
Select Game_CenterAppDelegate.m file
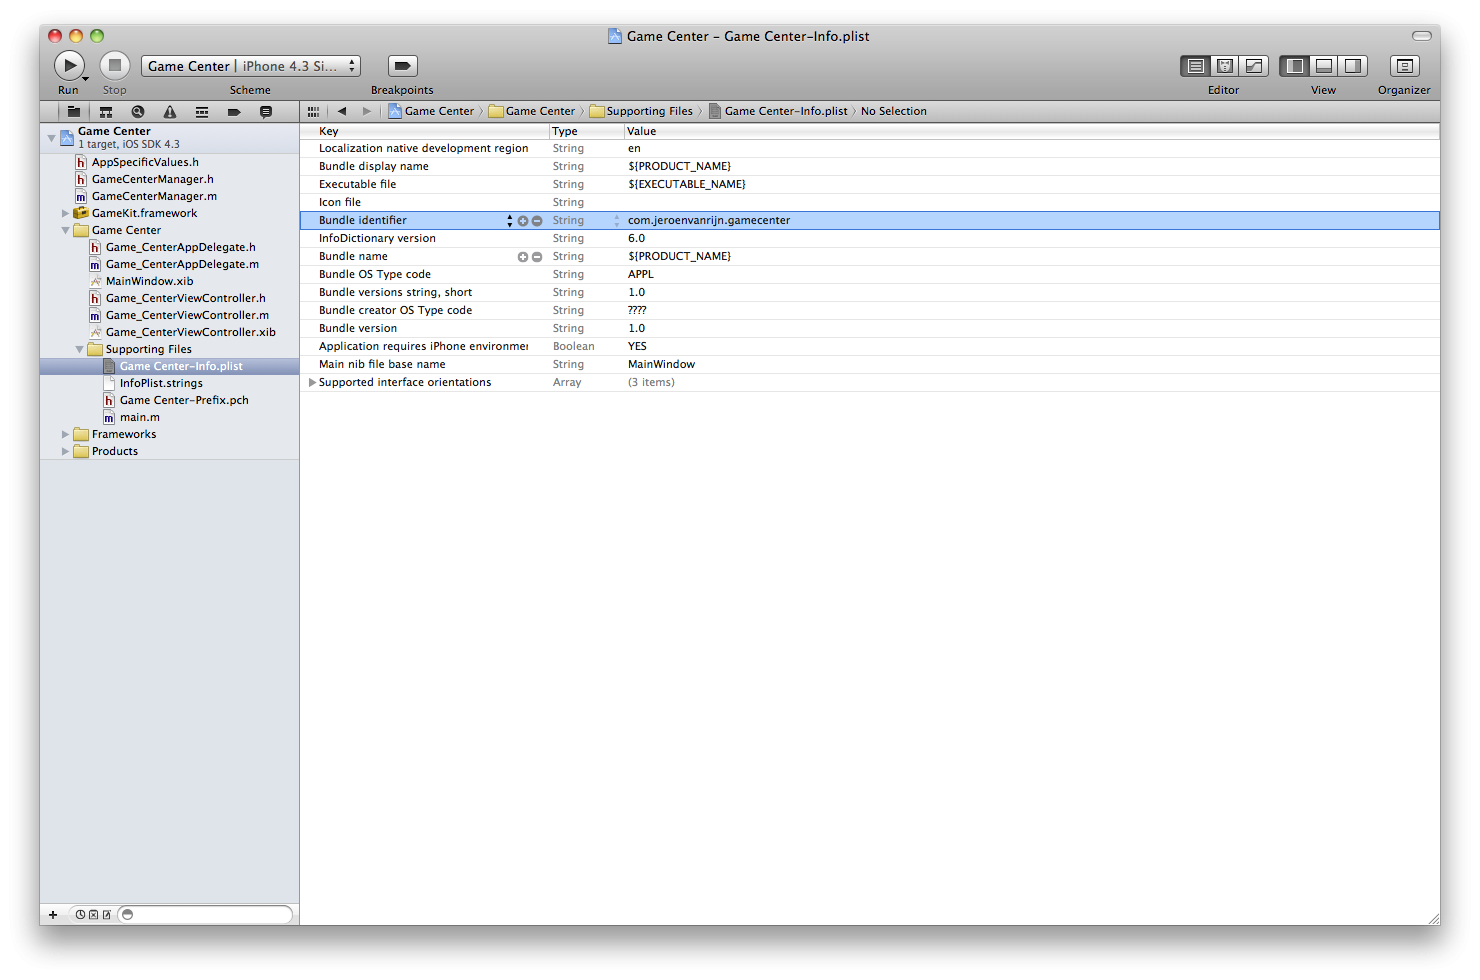182,264
